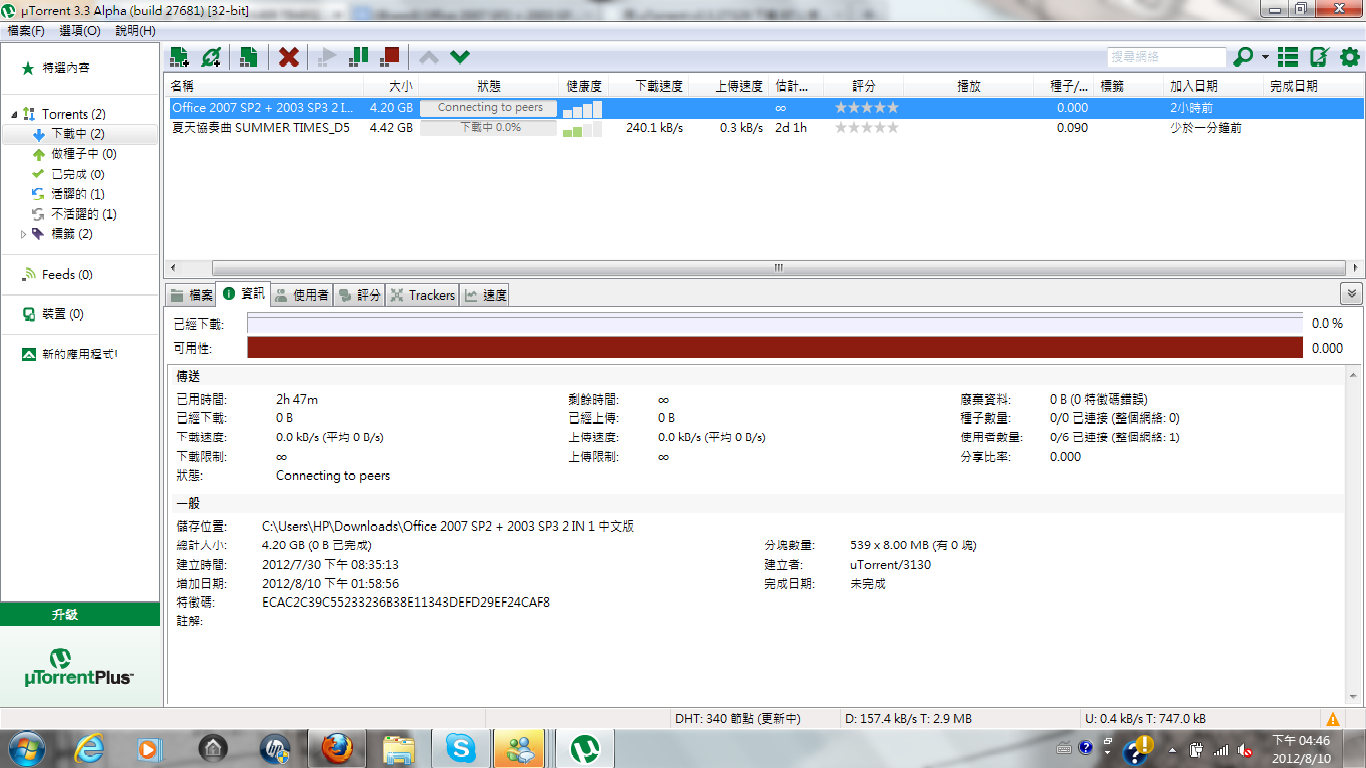Viewport: 1366px width, 768px height.
Task: Switch to the 檔案 tab
Action: [x=191, y=295]
